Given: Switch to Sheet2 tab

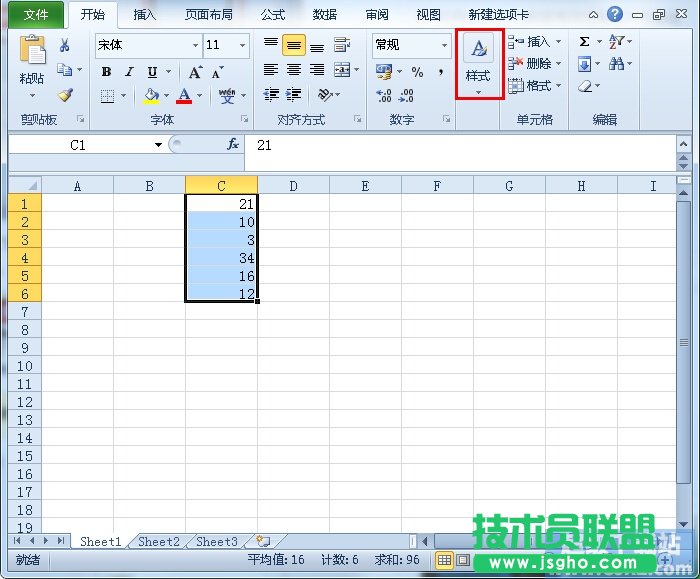Looking at the screenshot, I should click(159, 542).
